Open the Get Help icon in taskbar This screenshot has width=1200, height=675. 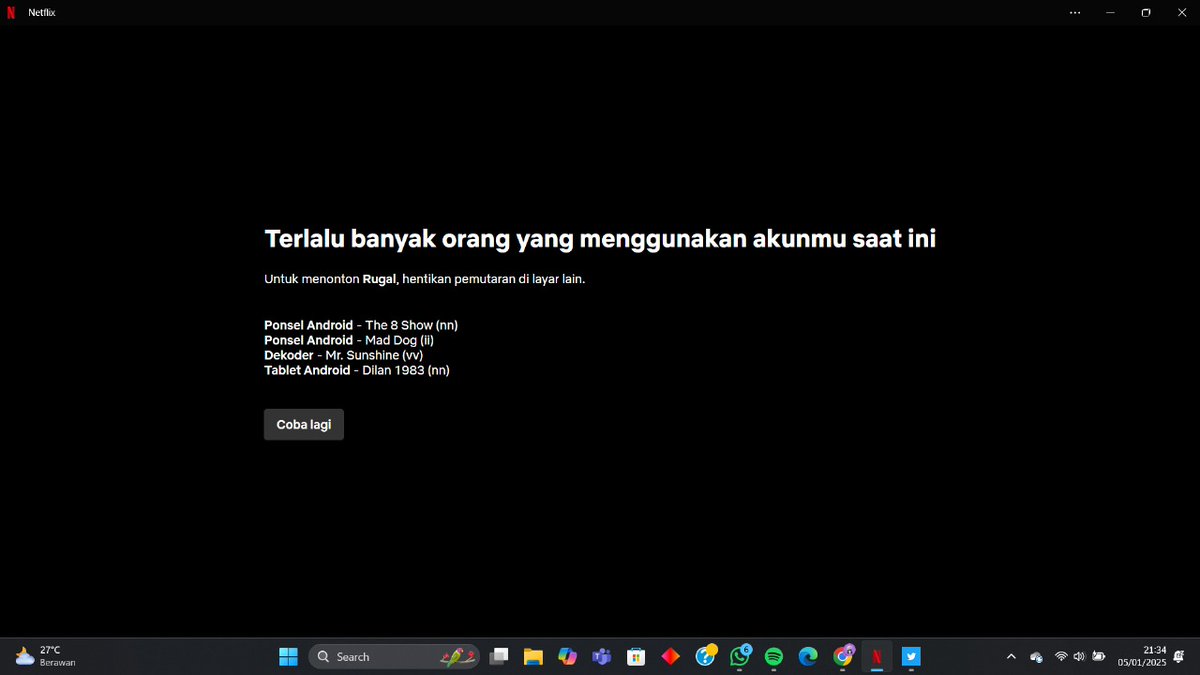706,656
